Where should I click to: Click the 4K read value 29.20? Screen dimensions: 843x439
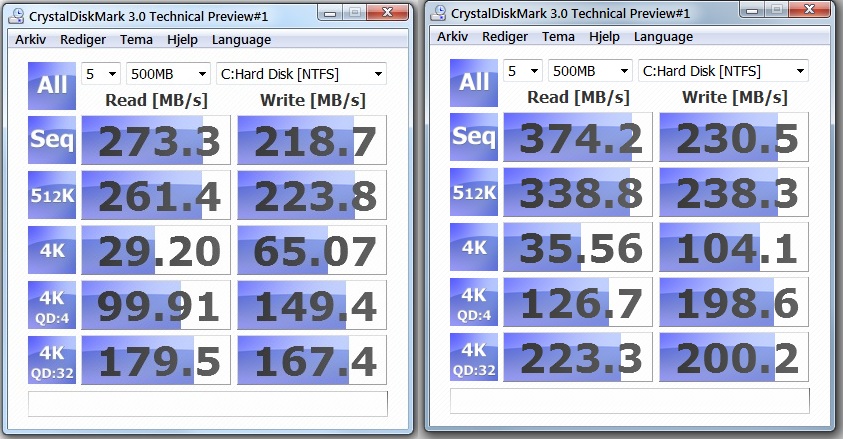156,250
